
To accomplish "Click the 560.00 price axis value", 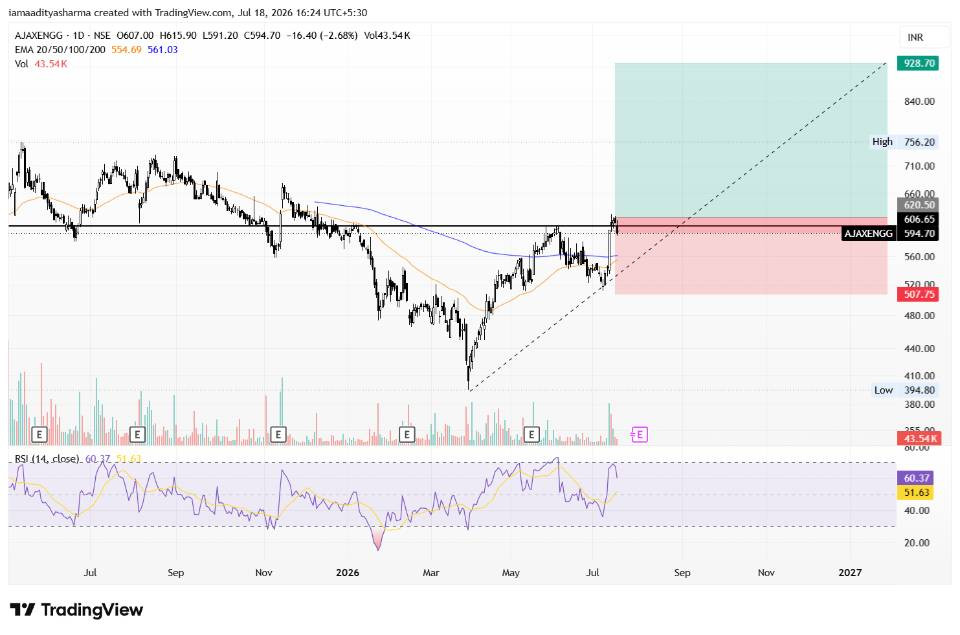I will pos(920,257).
